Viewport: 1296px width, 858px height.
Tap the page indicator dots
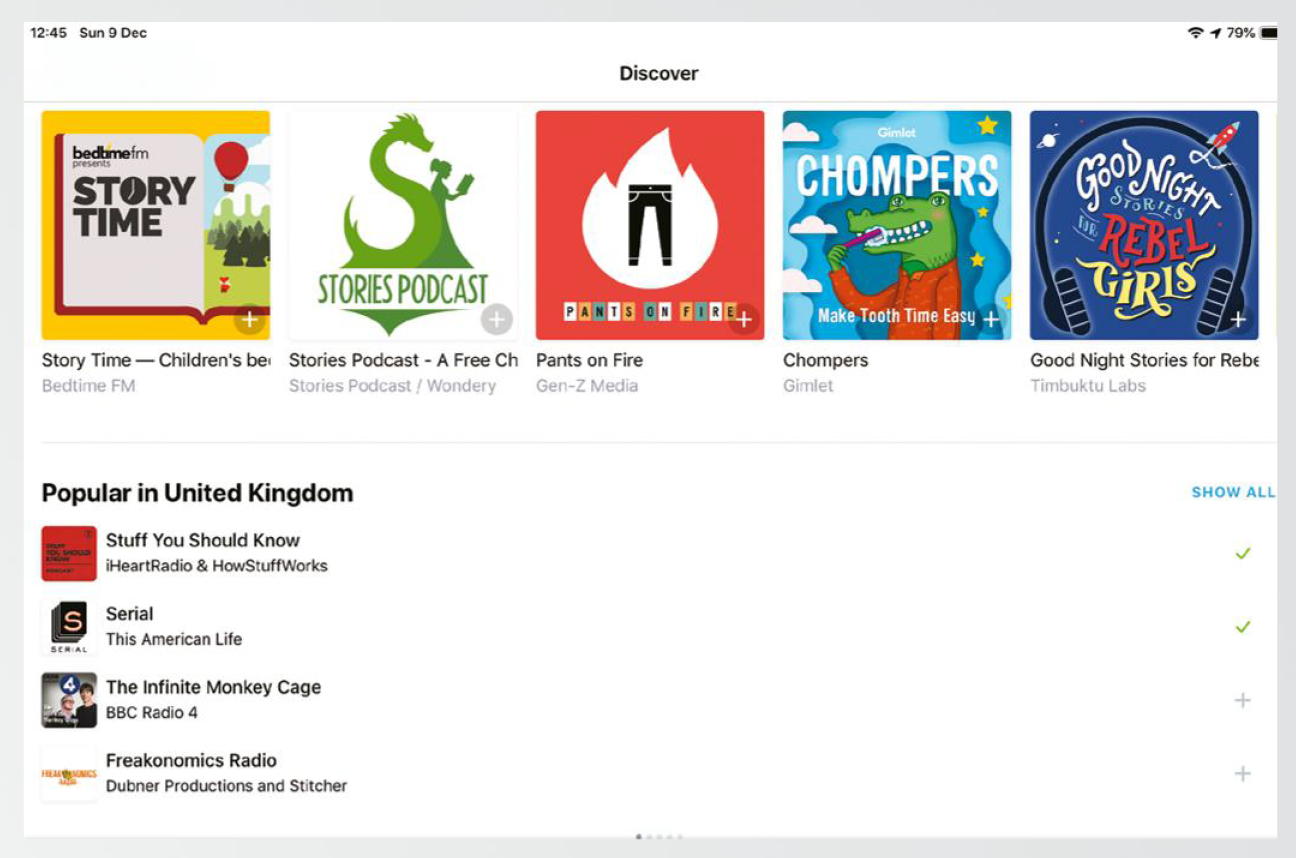pos(659,836)
